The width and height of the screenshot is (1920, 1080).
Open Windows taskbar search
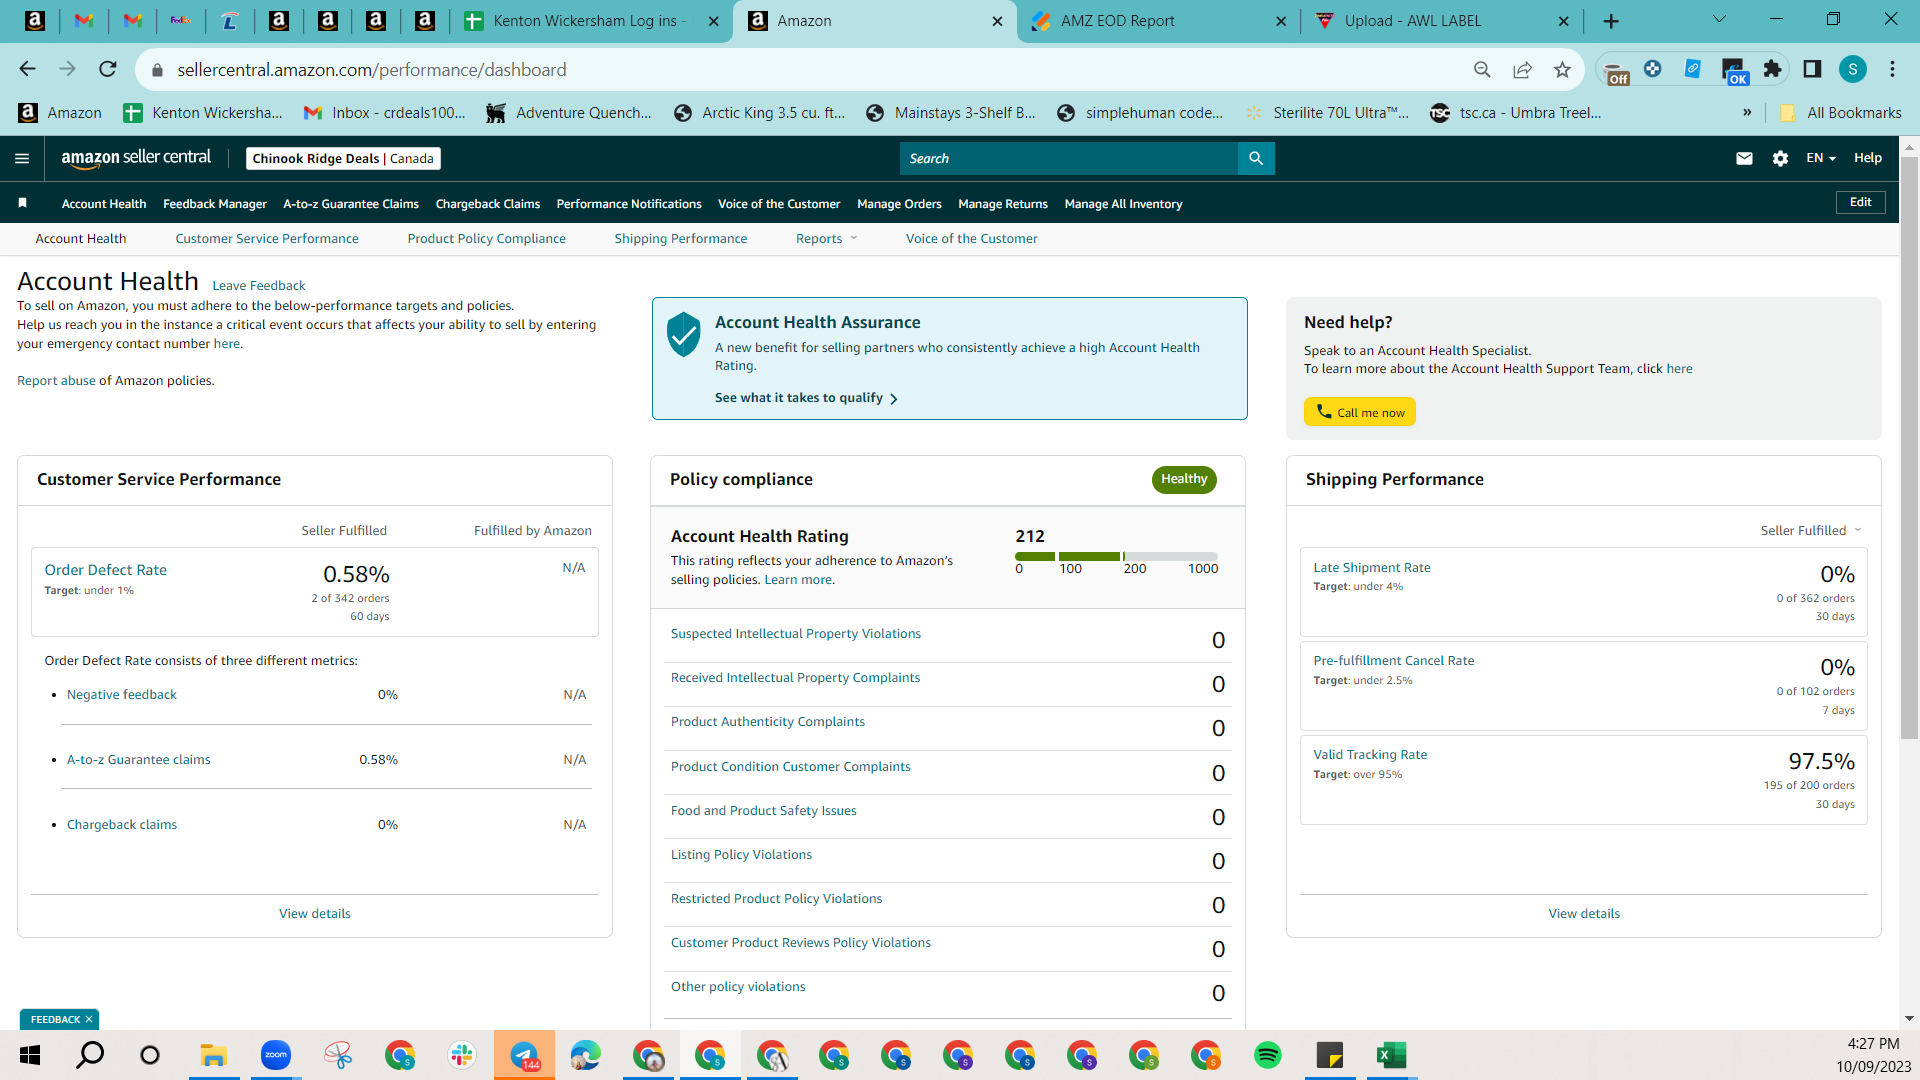90,1055
